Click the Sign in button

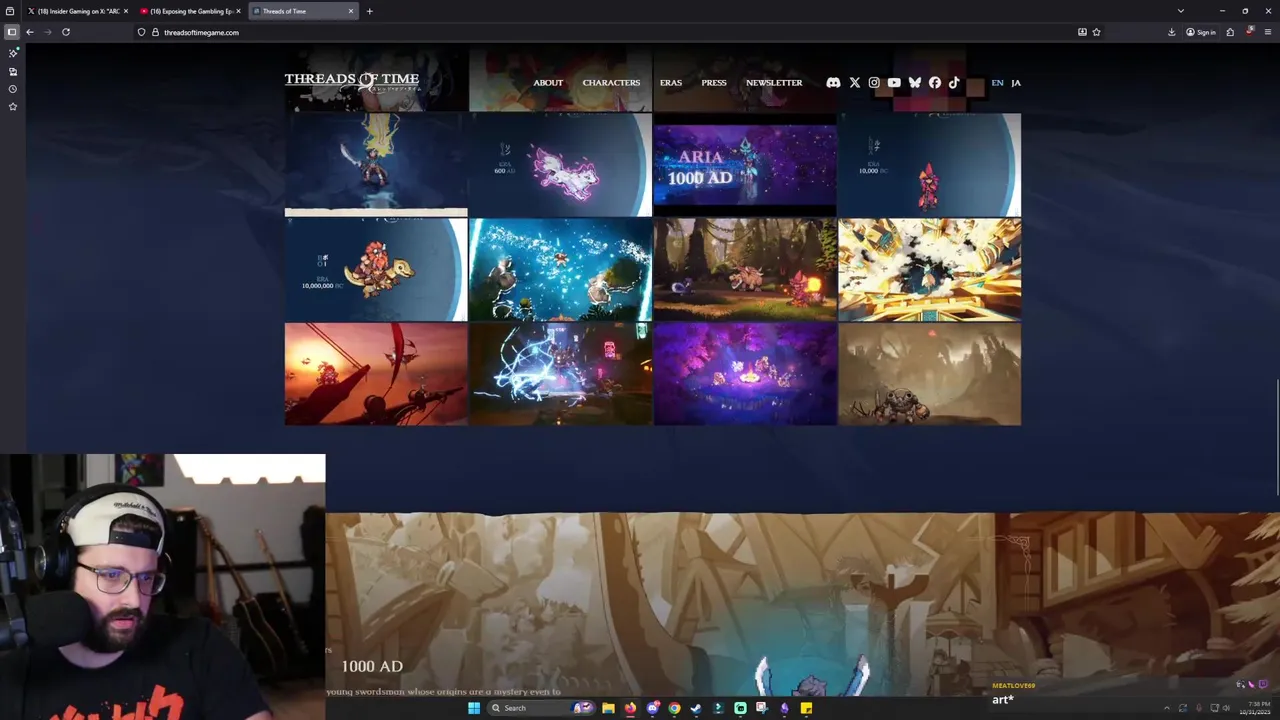[1201, 32]
